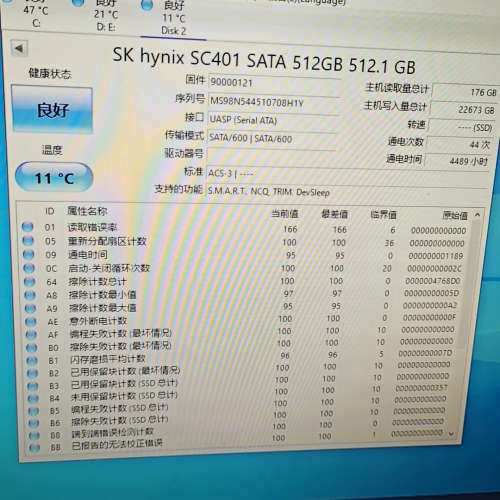Viewport: 500px width, 500px height.
Task: Click the 11 °C temperature button
Action: tap(54, 178)
